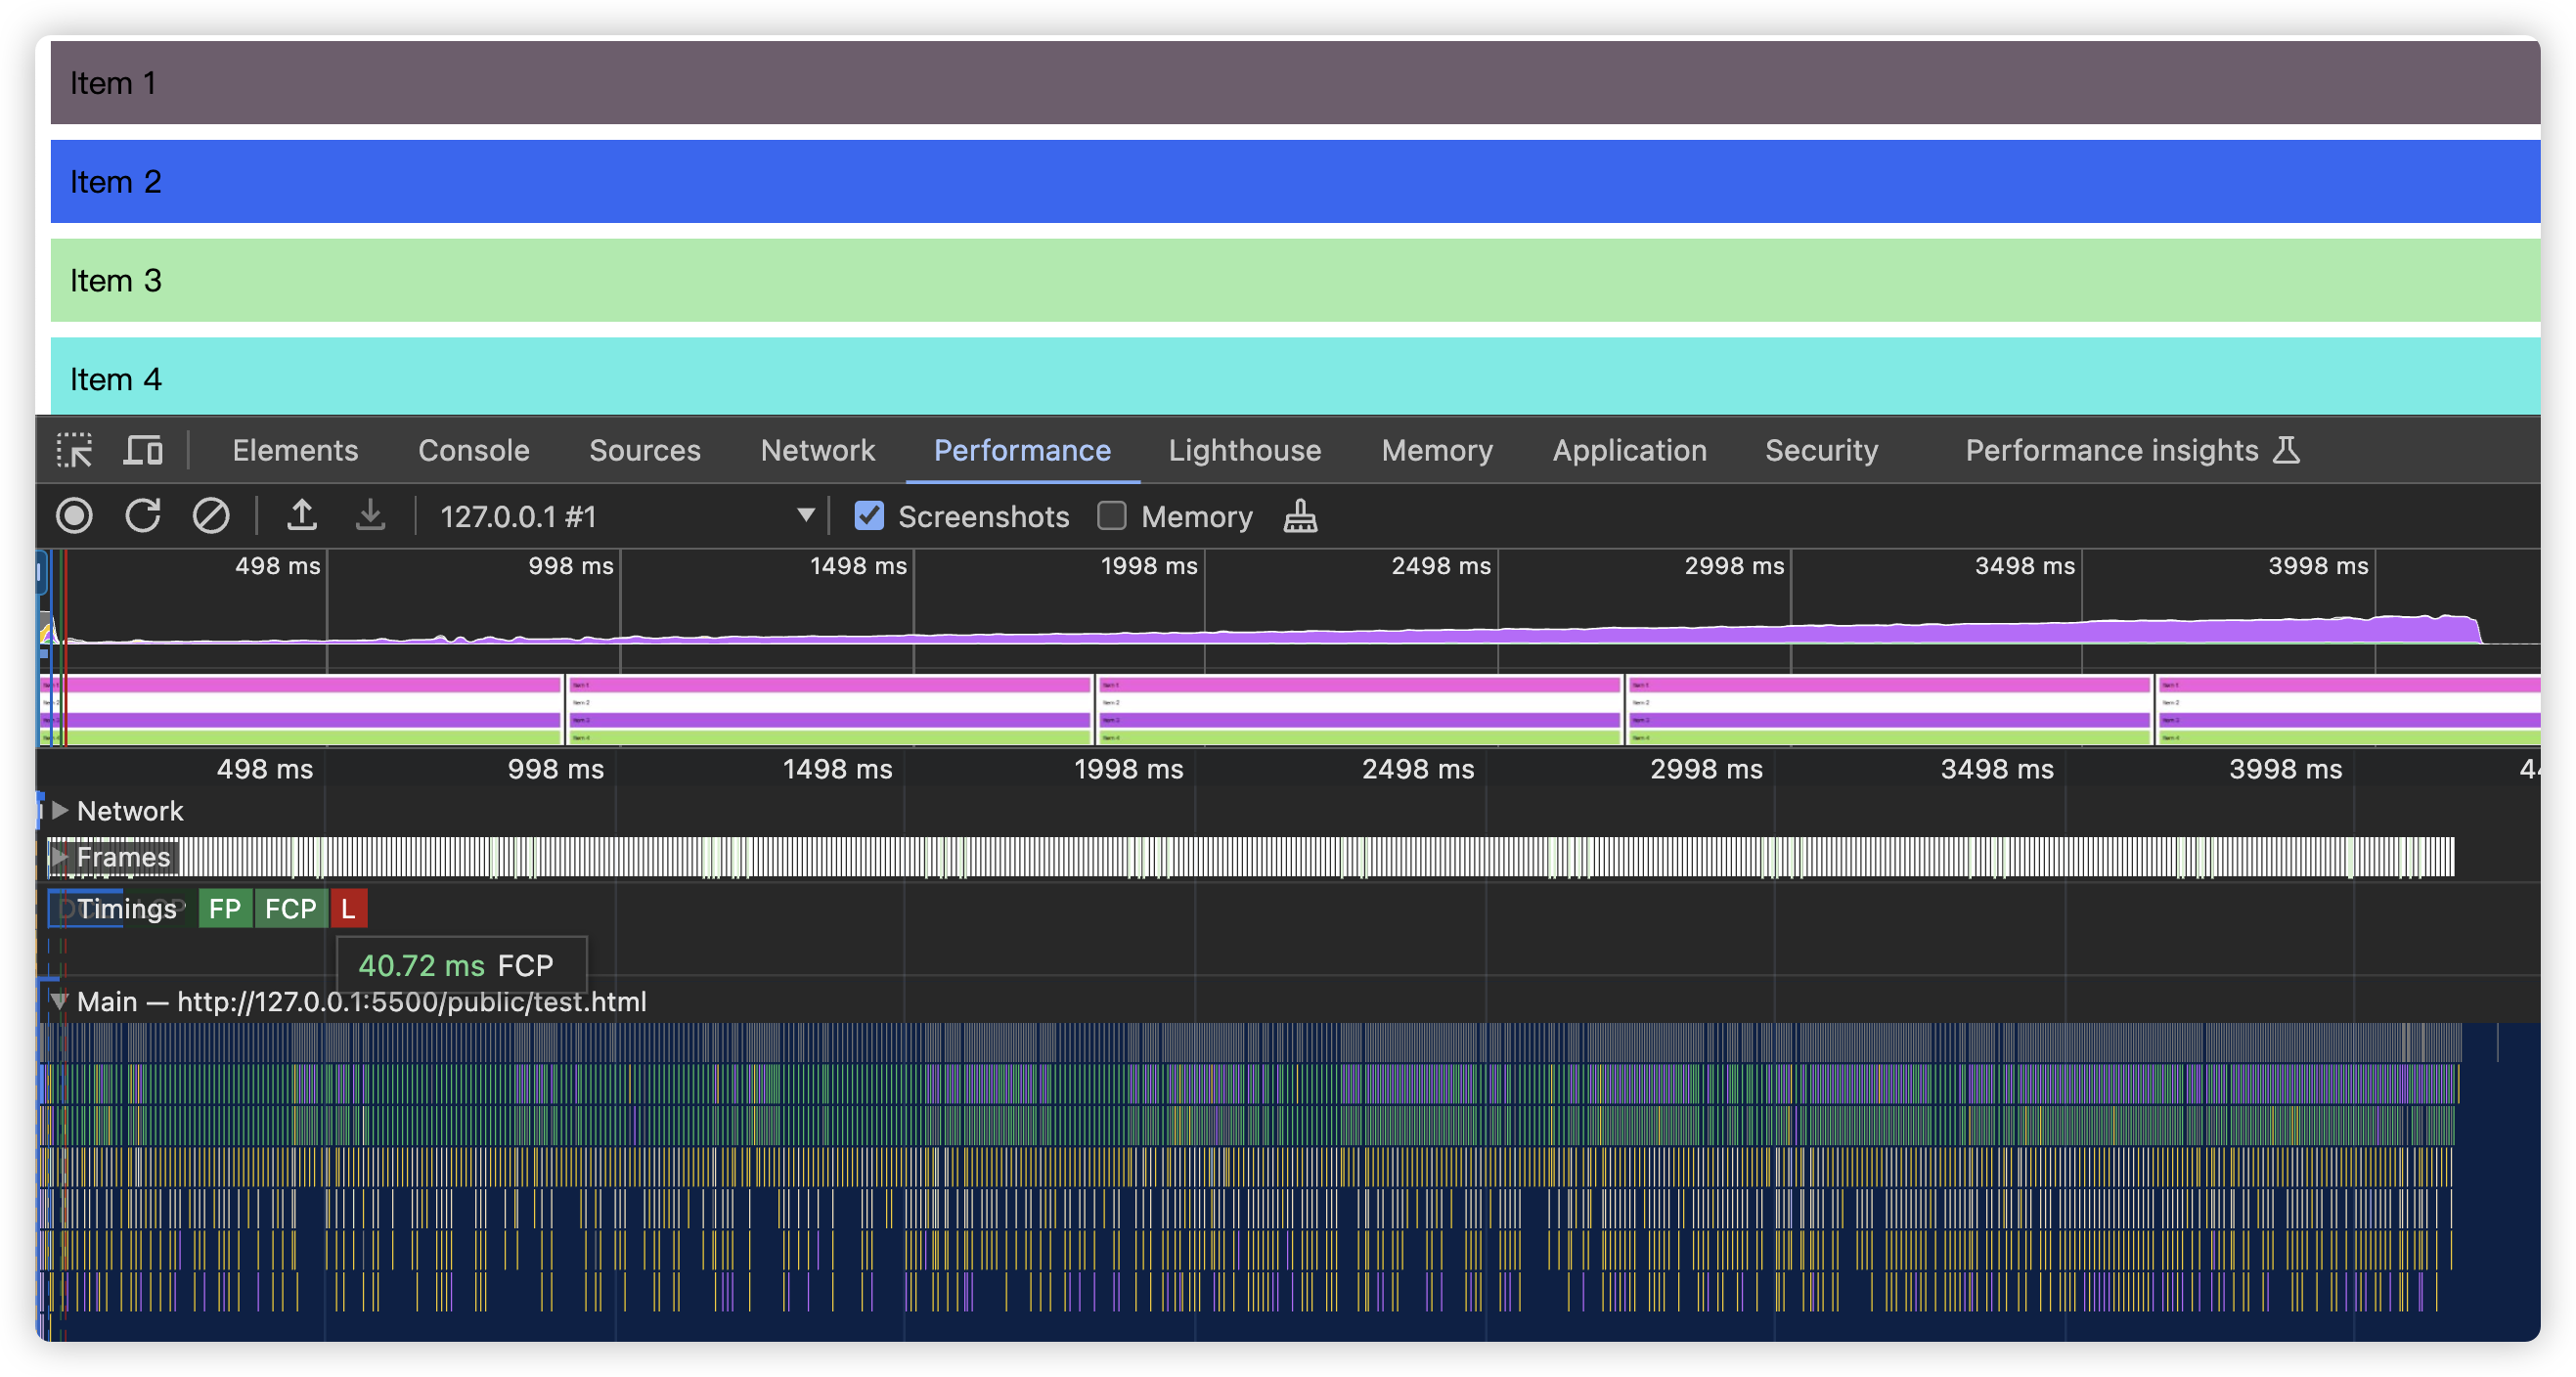Open the 127.0.0.1 #1 profile dropdown
The height and width of the screenshot is (1377, 2576).
point(805,516)
